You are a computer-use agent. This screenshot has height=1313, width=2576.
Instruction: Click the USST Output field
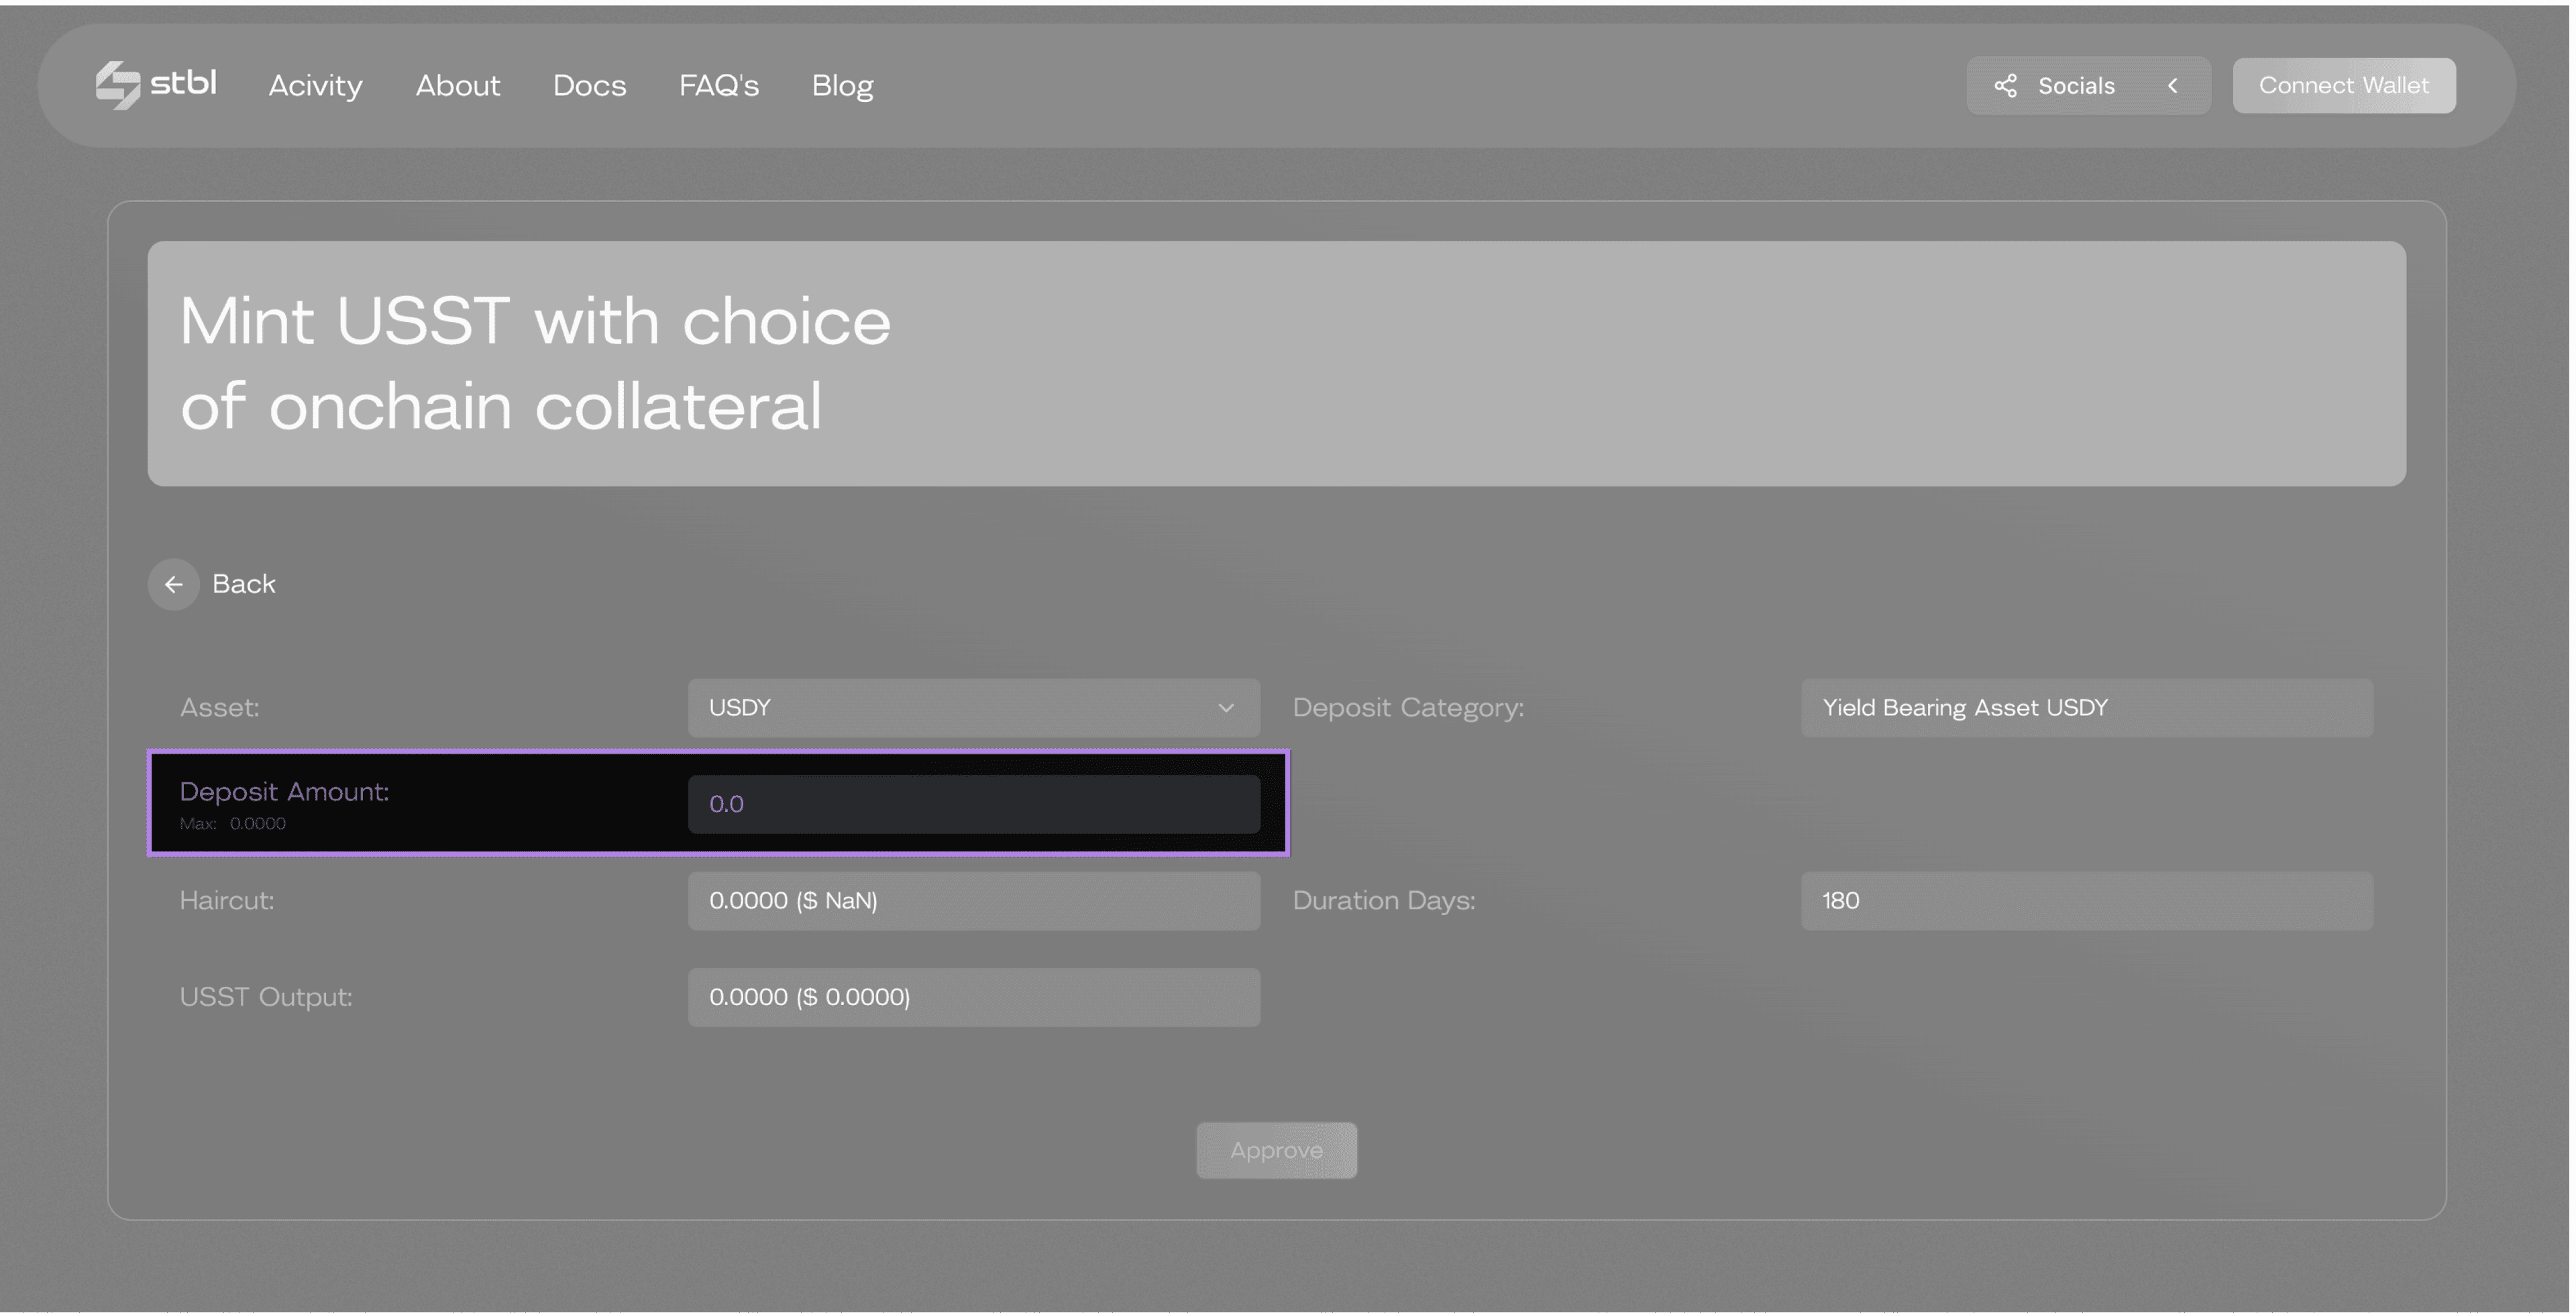973,997
